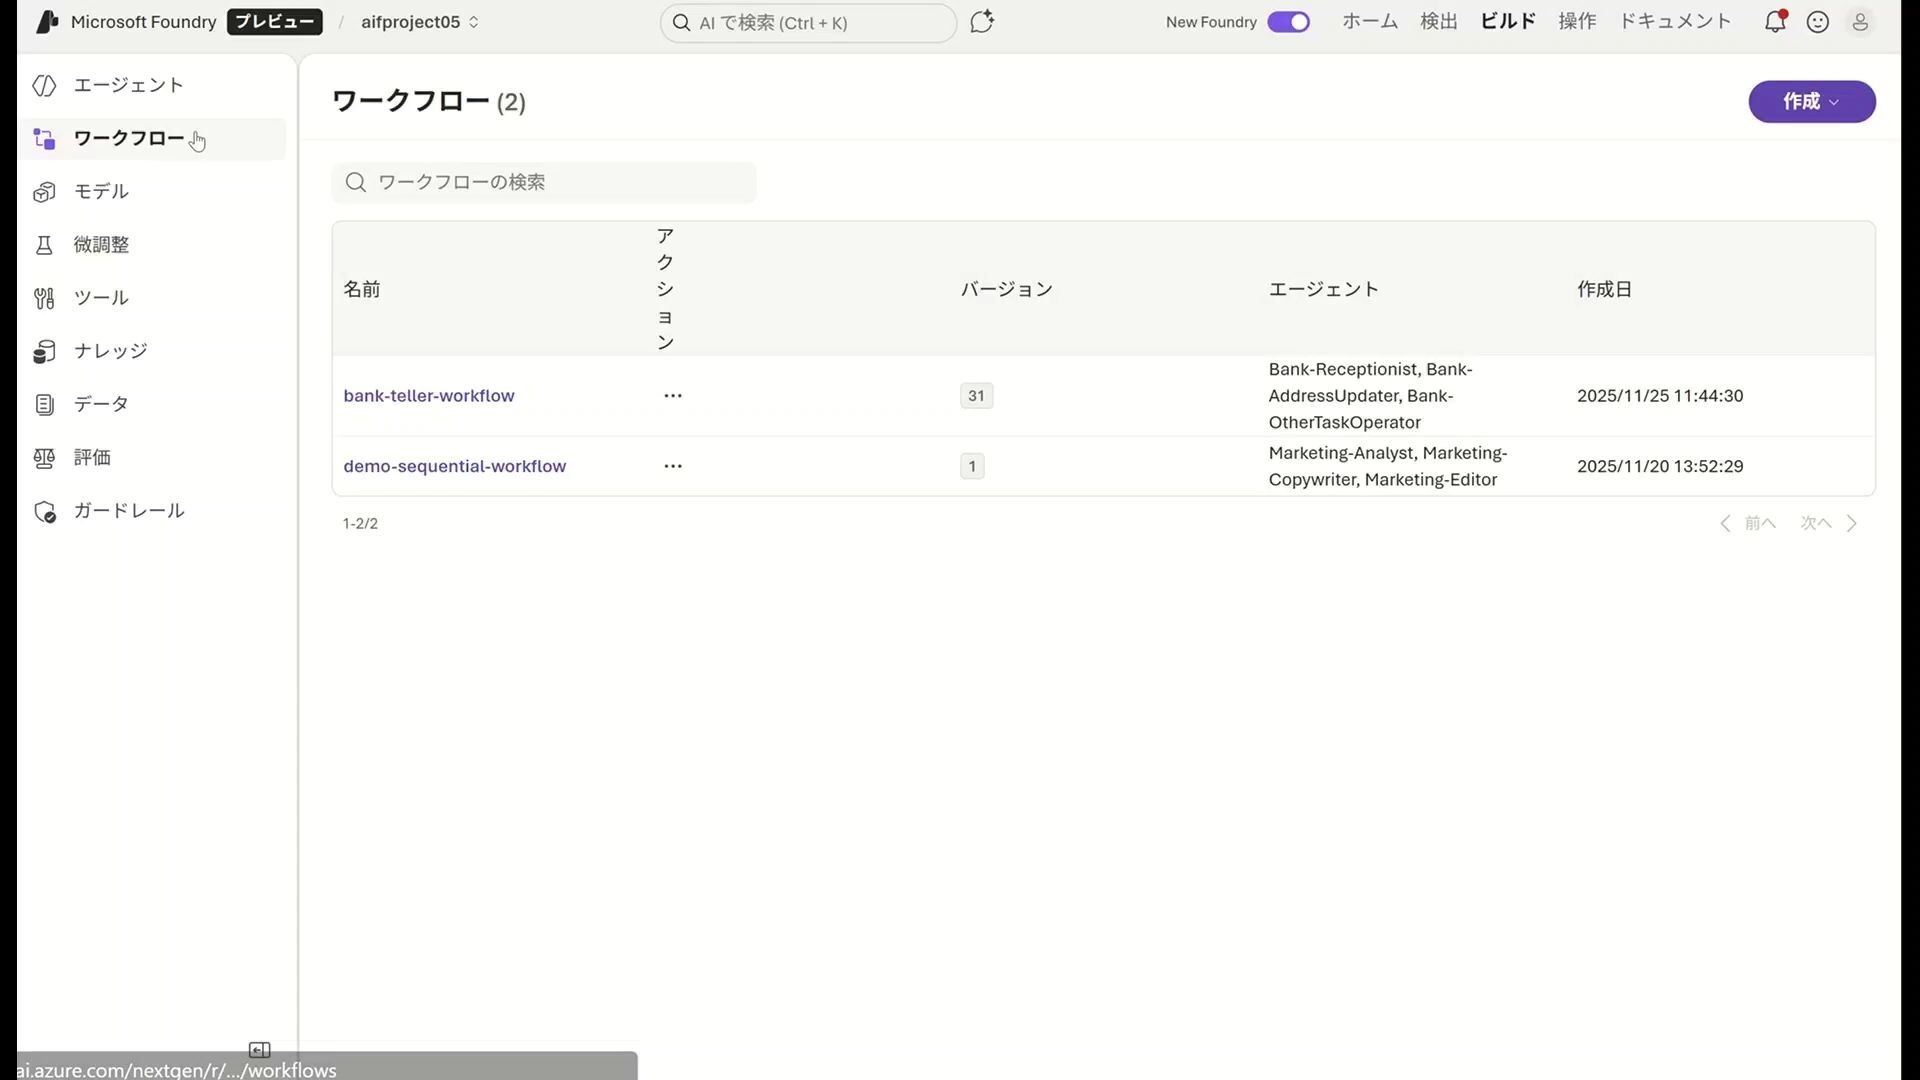Open the Models (モデル) sidebar icon
Screen dimensions: 1920x1080
point(44,192)
